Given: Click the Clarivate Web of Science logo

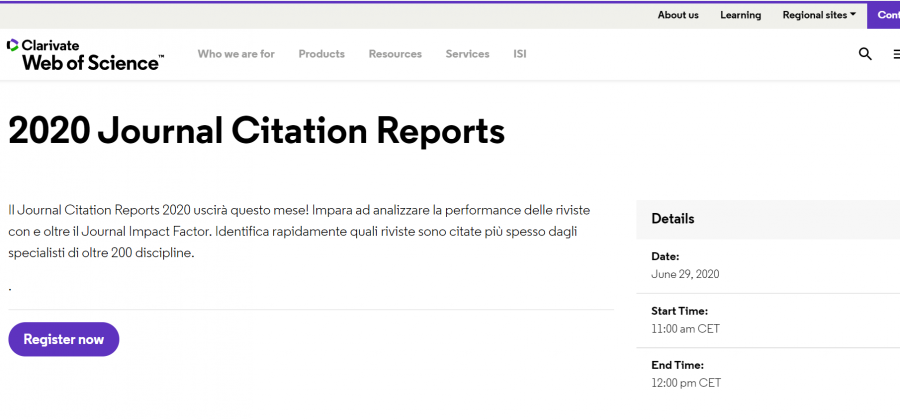Looking at the screenshot, I should pyautogui.click(x=86, y=55).
